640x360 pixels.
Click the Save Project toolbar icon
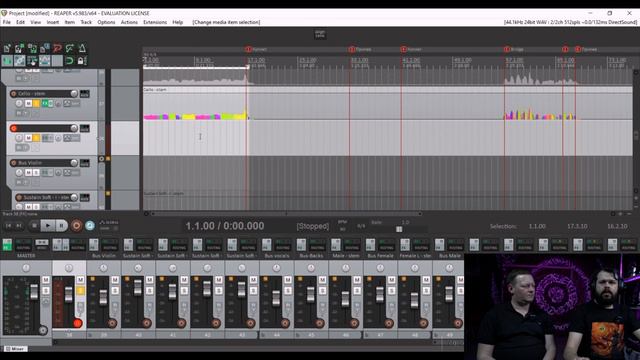coord(32,49)
